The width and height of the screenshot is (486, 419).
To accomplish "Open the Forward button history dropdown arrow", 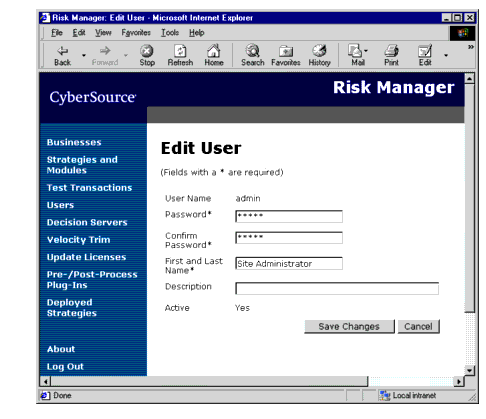I will (126, 55).
